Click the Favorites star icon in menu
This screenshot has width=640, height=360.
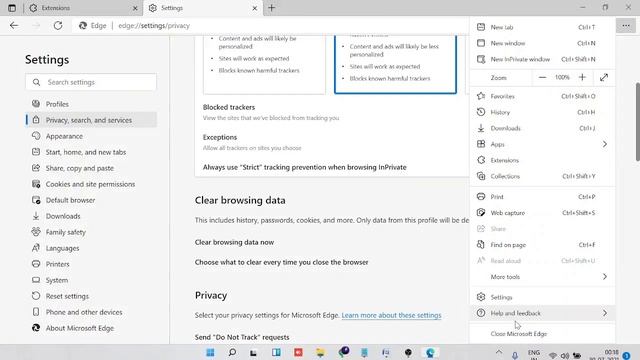pyautogui.click(x=481, y=96)
